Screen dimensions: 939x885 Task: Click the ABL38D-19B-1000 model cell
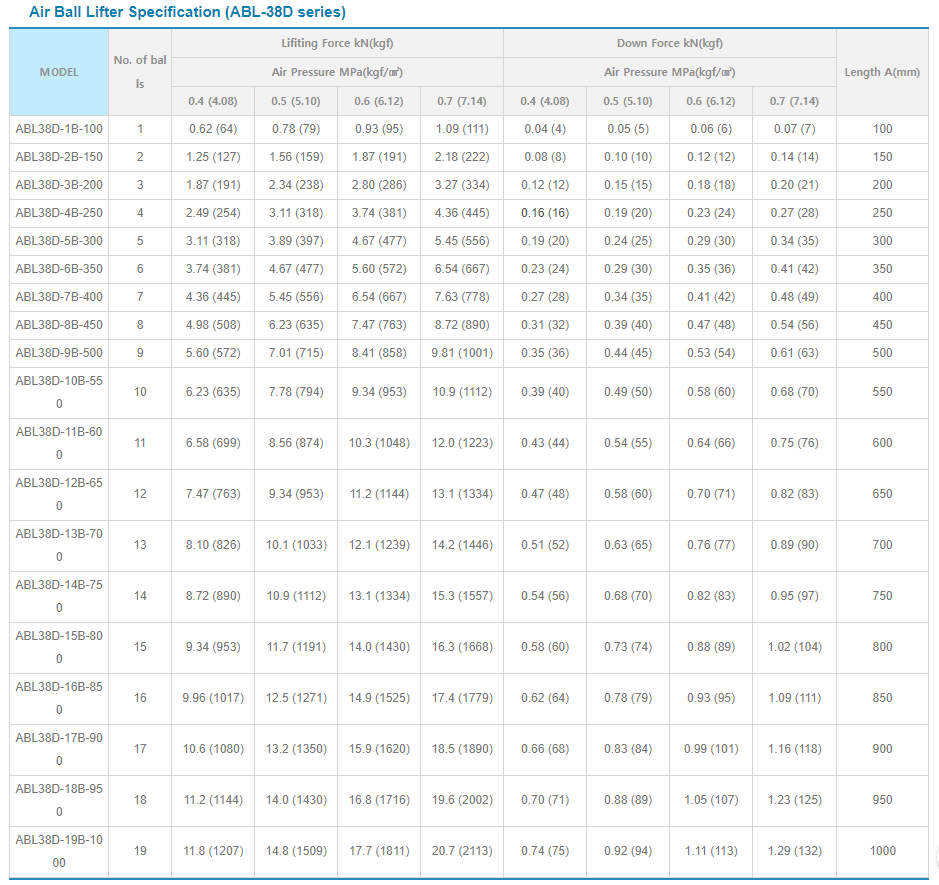point(59,851)
